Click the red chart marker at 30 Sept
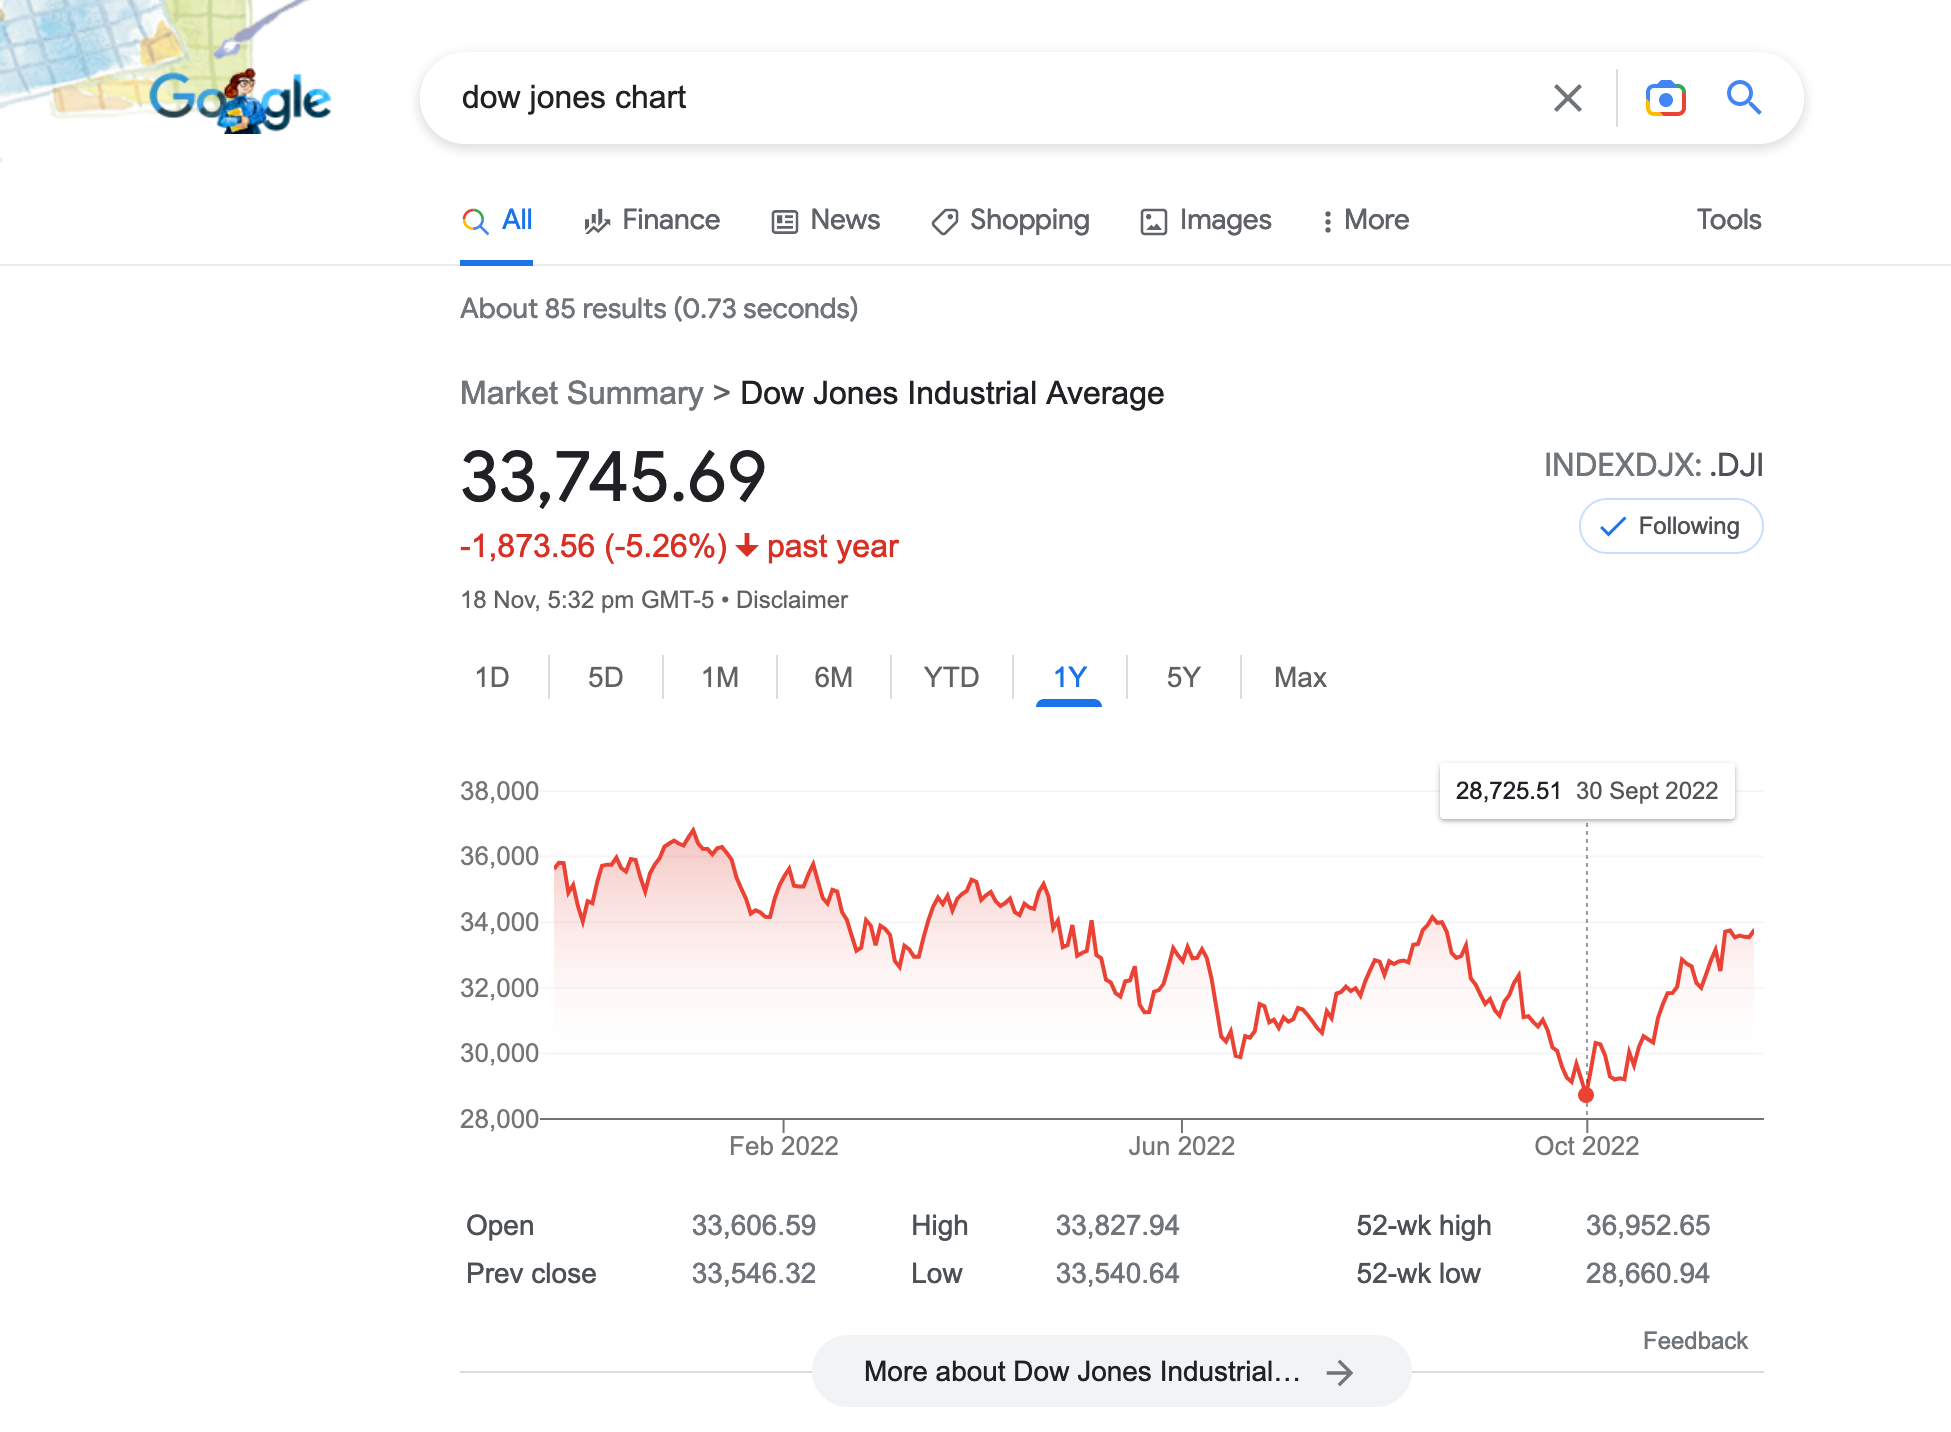The image size is (1951, 1432). click(1586, 1095)
